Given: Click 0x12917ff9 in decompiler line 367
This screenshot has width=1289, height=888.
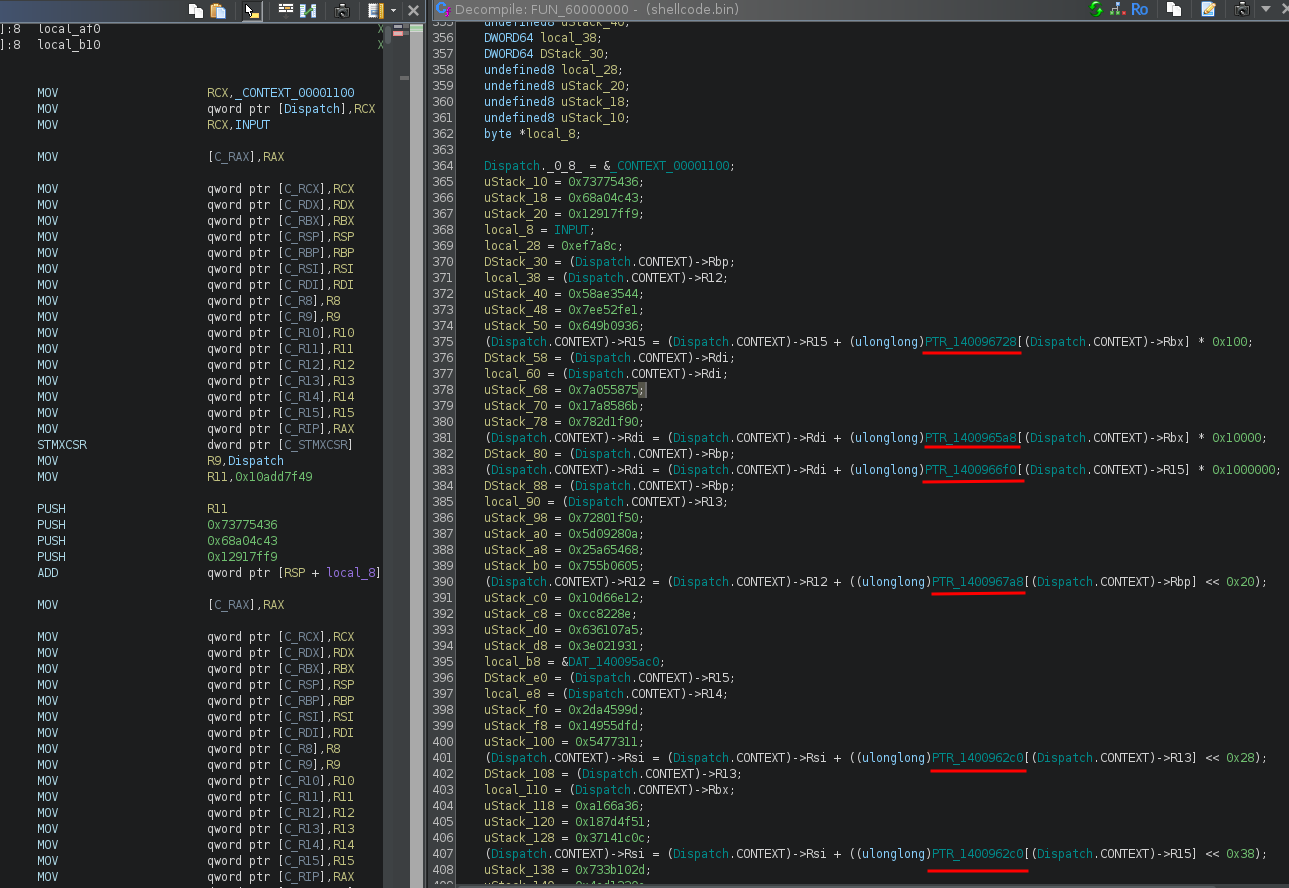Looking at the screenshot, I should (x=606, y=214).
